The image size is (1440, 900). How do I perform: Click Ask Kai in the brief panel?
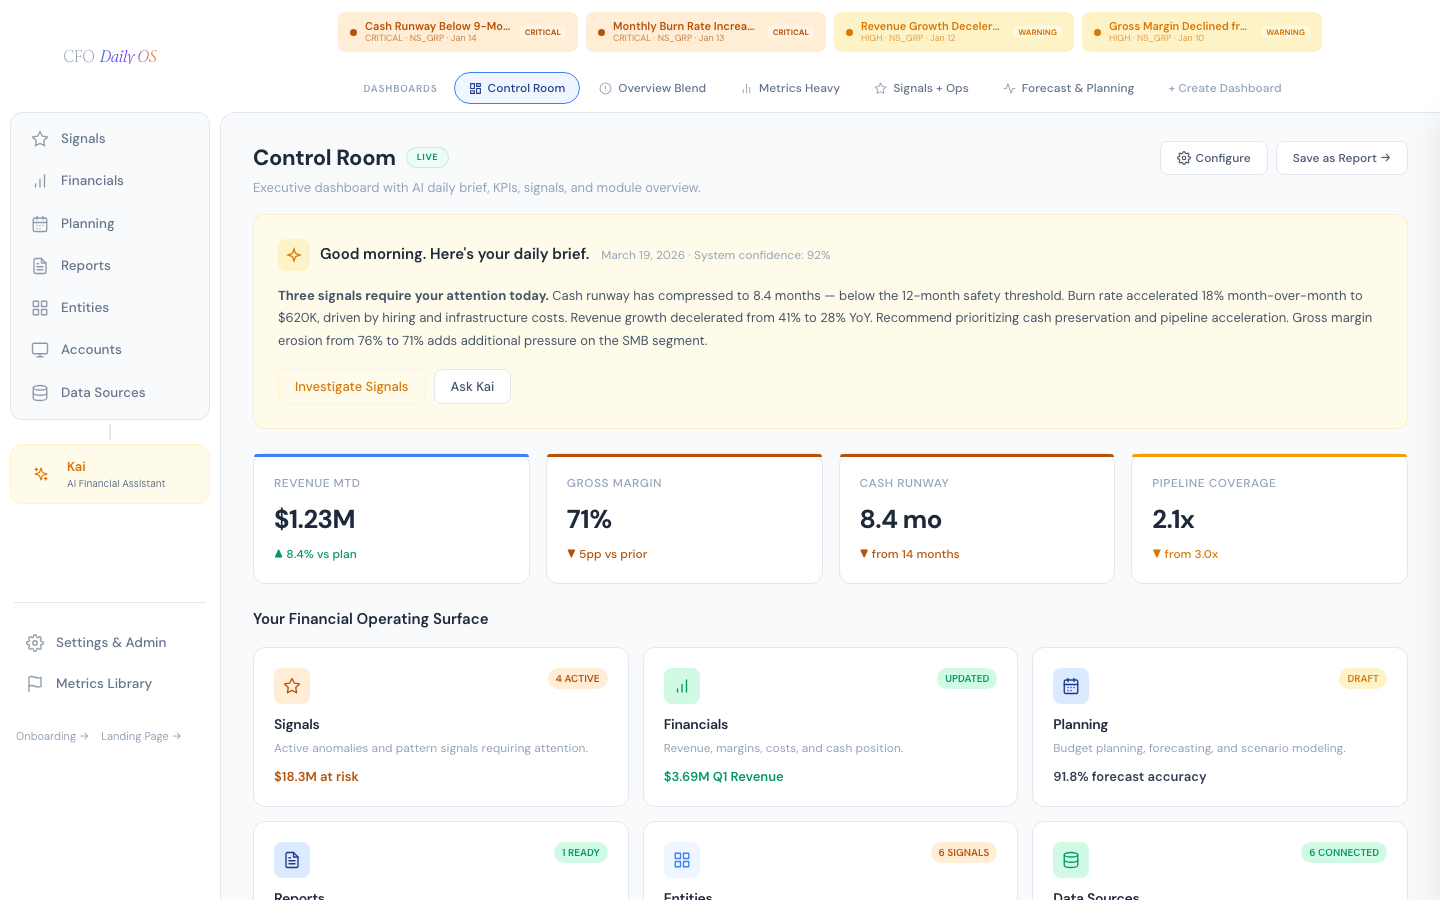coord(472,386)
